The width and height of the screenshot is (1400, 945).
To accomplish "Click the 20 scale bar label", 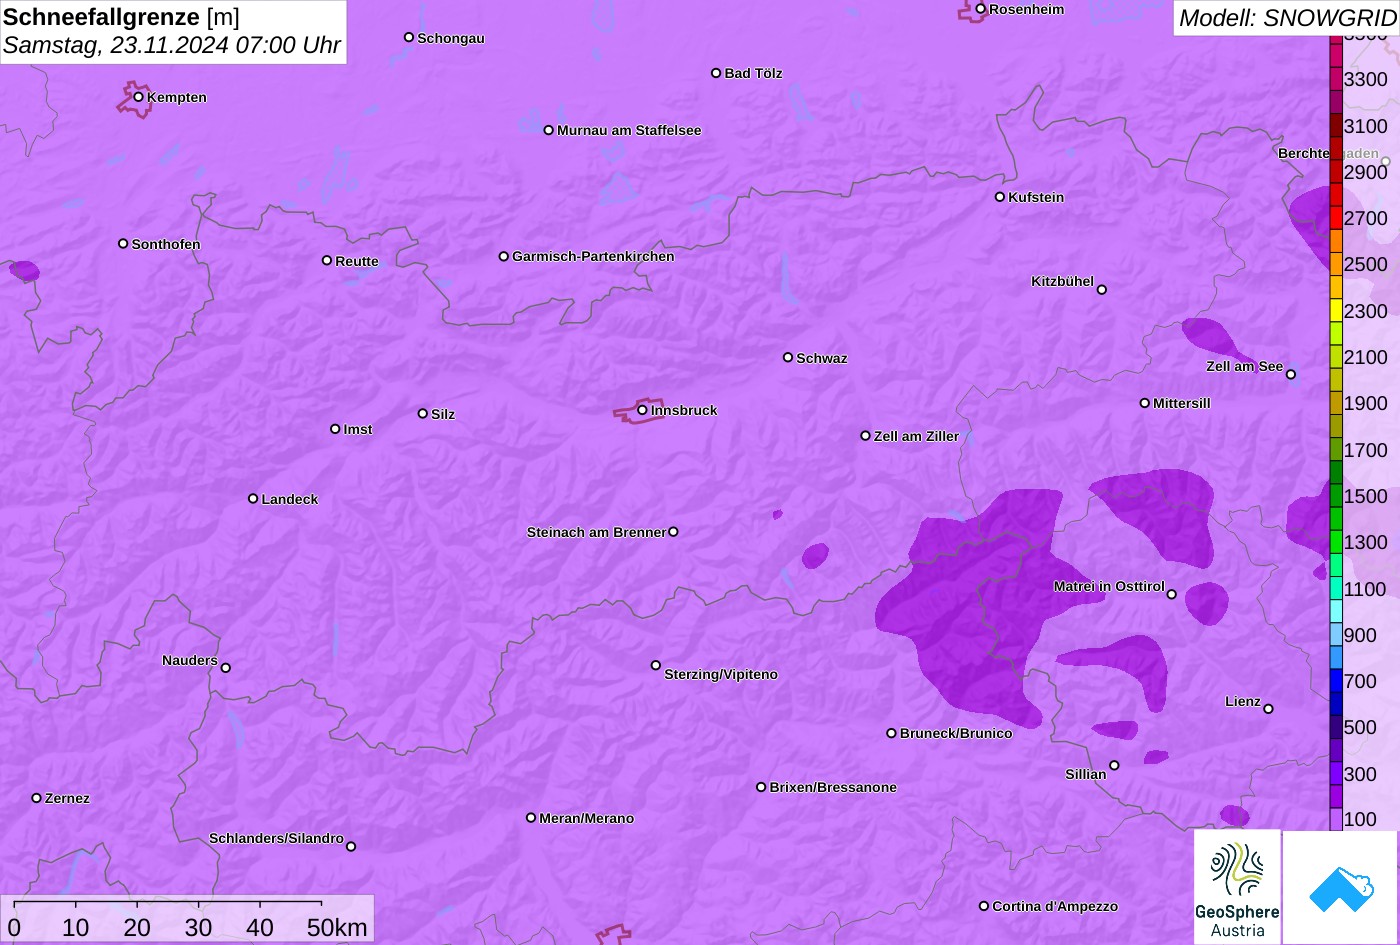I will tap(137, 927).
